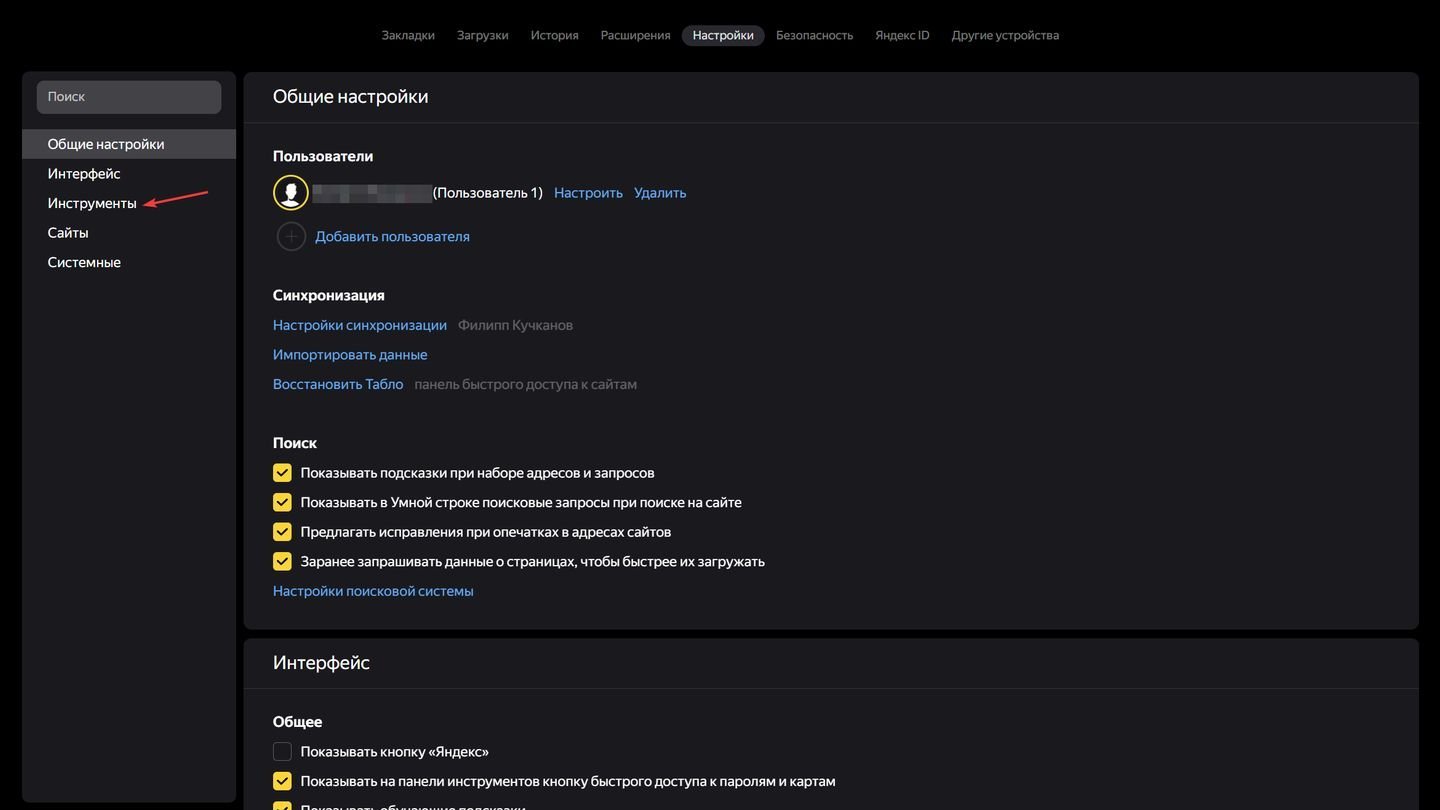This screenshot has height=810, width=1440.
Task: Go to Расширения tab
Action: [635, 35]
